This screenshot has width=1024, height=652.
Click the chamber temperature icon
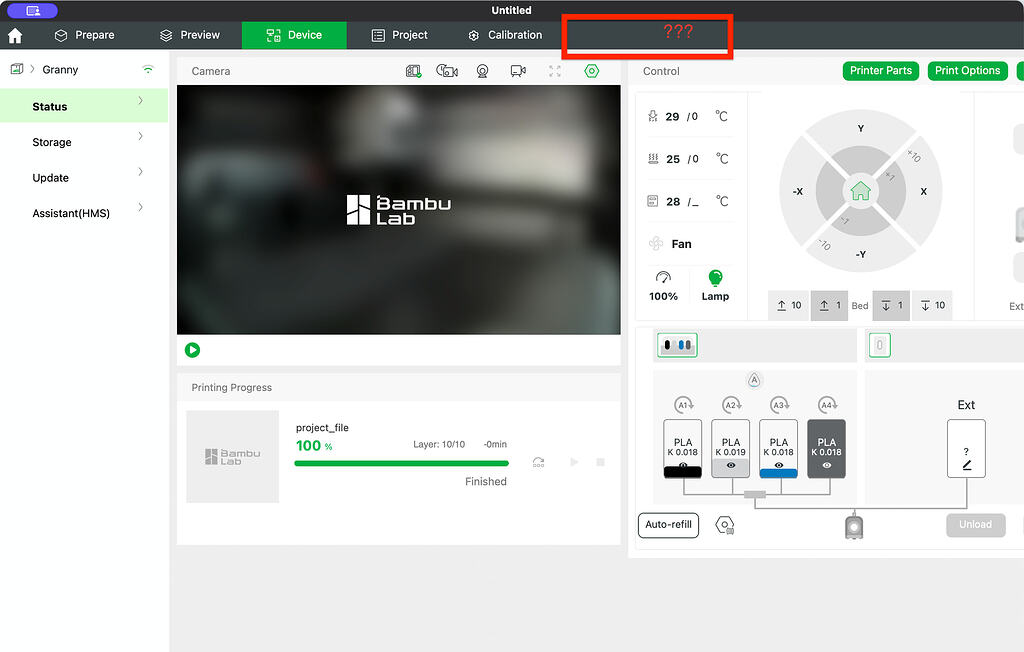(652, 201)
